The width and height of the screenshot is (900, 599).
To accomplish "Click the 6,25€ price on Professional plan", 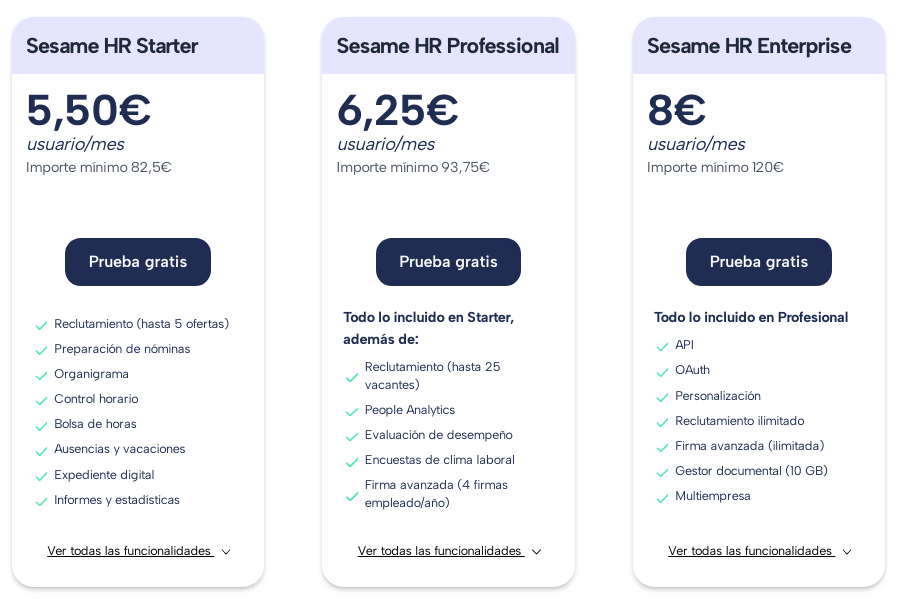I will point(397,110).
